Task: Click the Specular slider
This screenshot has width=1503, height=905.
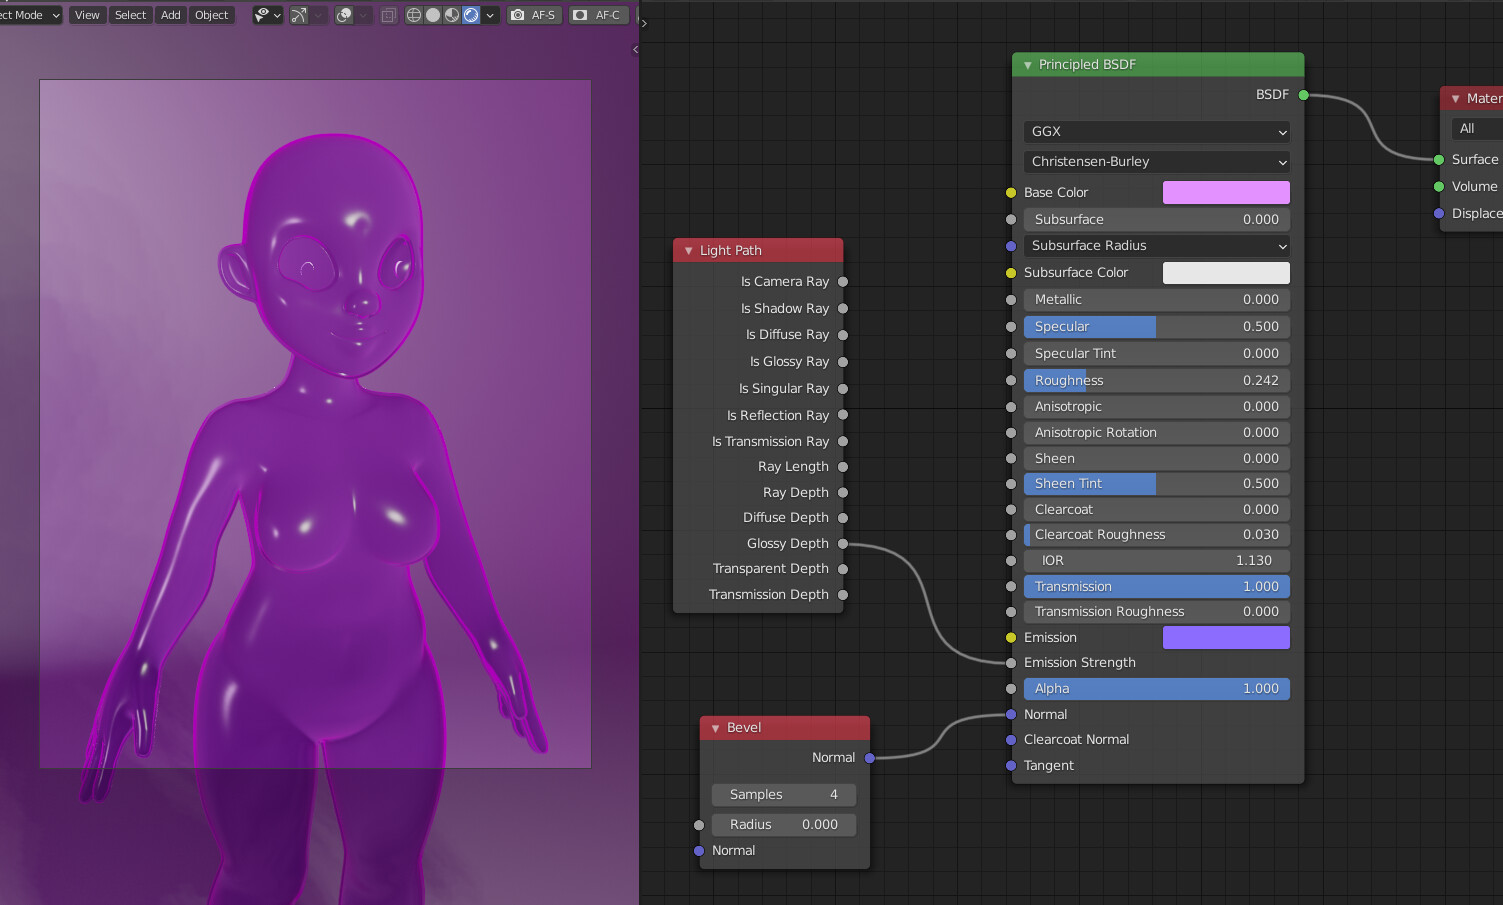Action: click(x=1156, y=327)
